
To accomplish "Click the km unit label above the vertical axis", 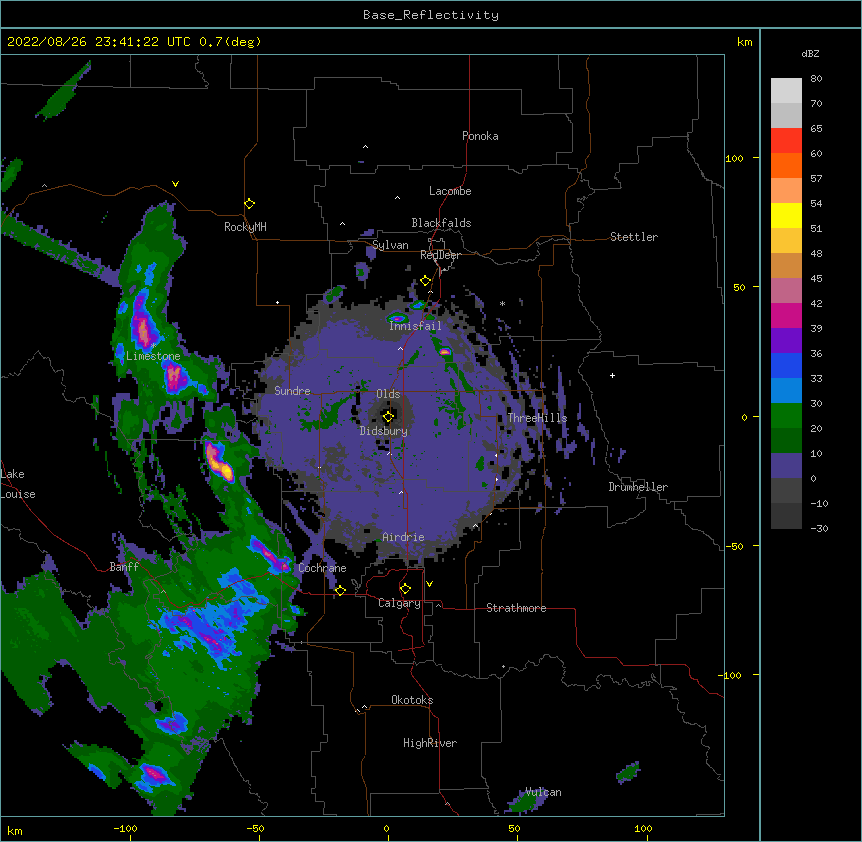I will (x=744, y=42).
